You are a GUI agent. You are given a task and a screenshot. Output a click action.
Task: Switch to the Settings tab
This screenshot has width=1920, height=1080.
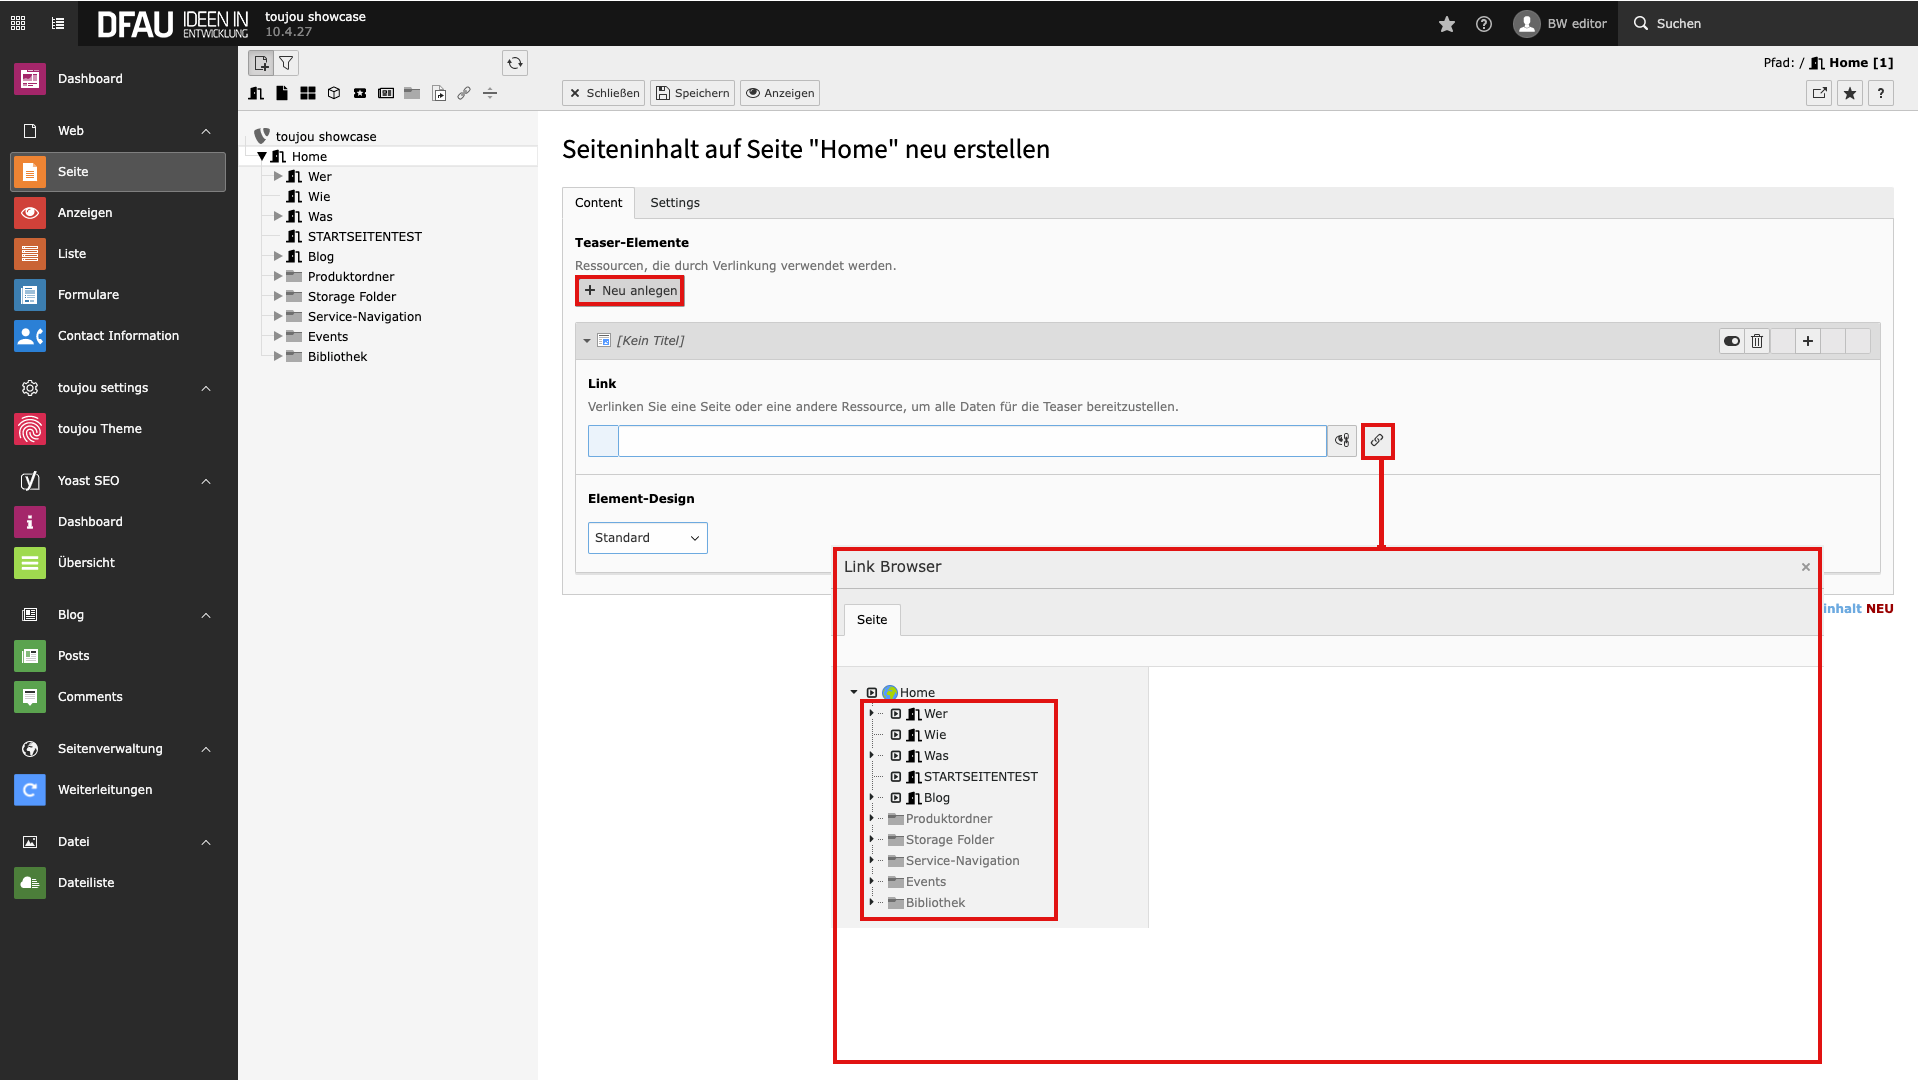click(x=675, y=203)
